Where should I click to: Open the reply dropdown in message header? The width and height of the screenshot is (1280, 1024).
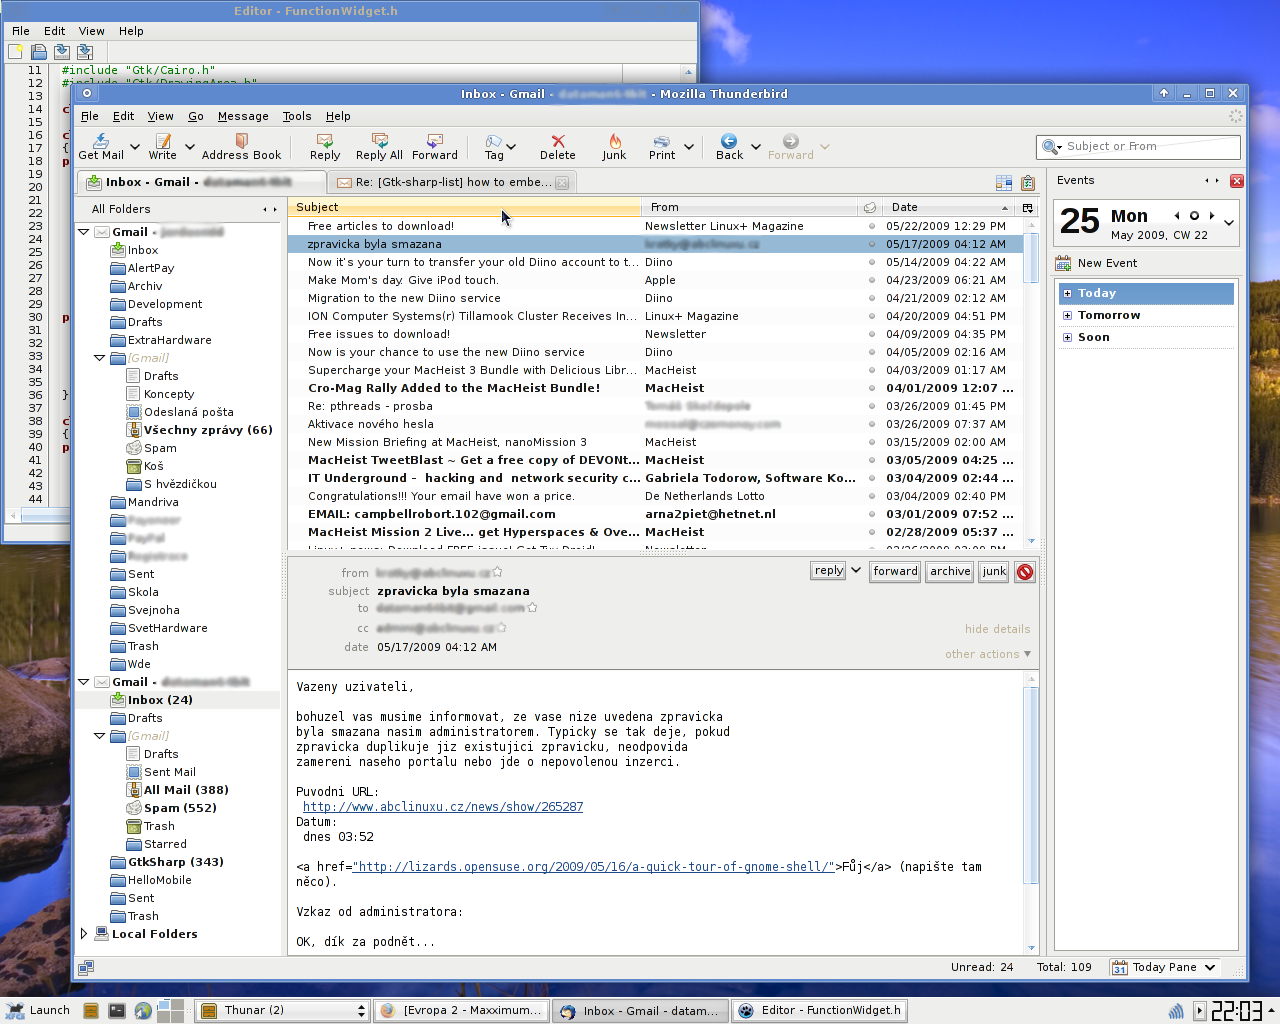[x=856, y=570]
